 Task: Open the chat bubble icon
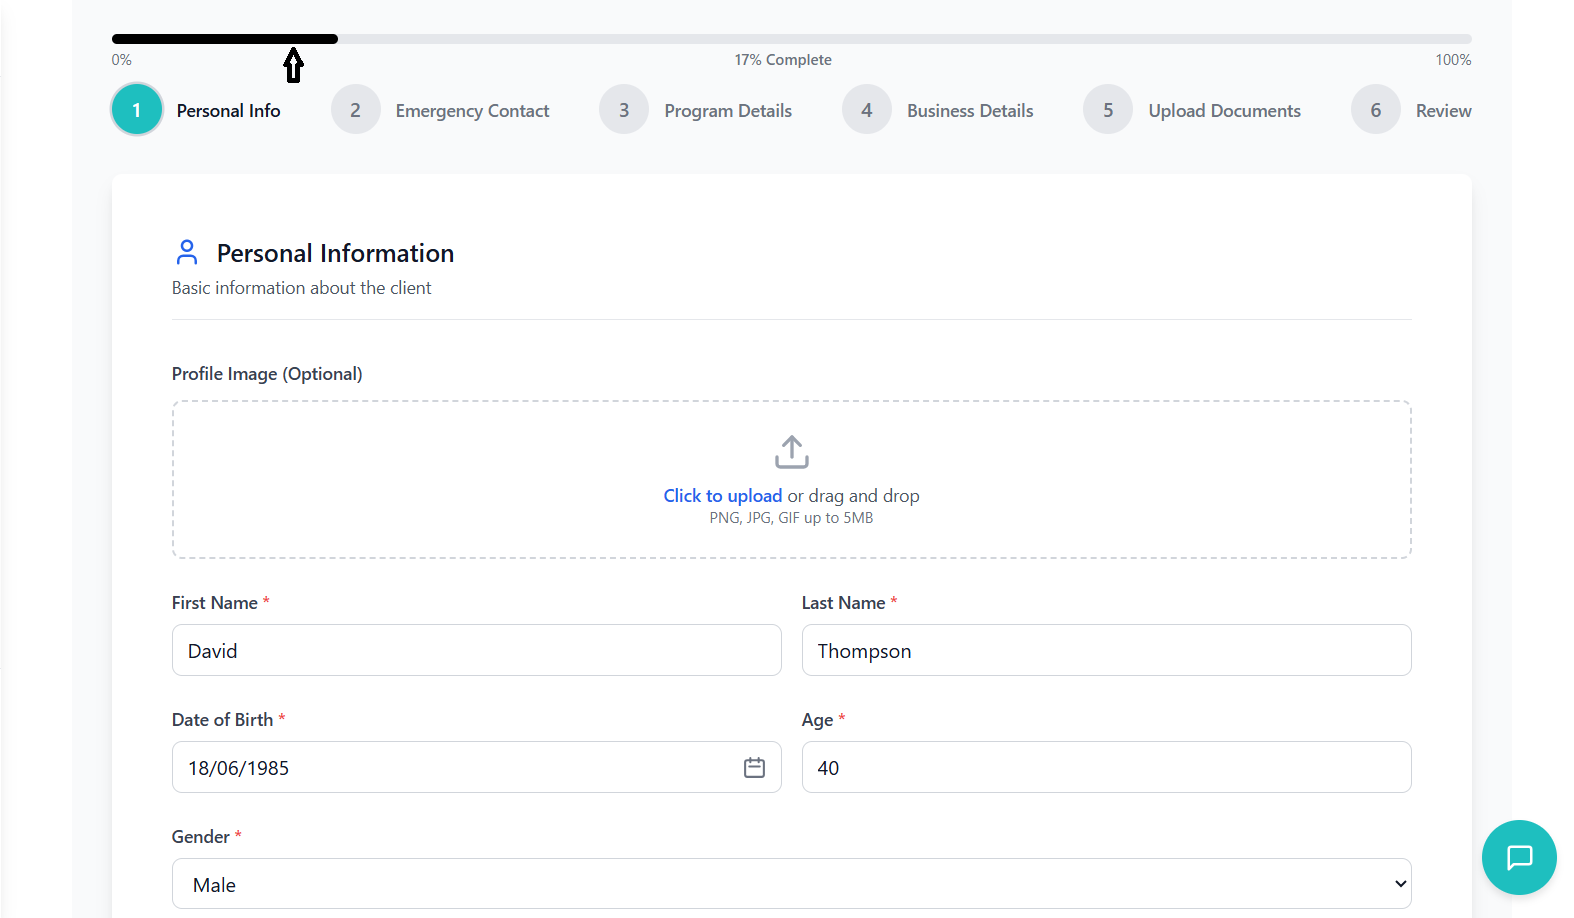1519,857
